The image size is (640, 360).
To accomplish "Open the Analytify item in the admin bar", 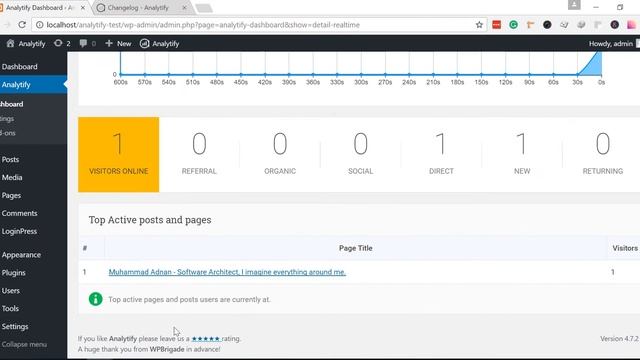I will tap(160, 44).
